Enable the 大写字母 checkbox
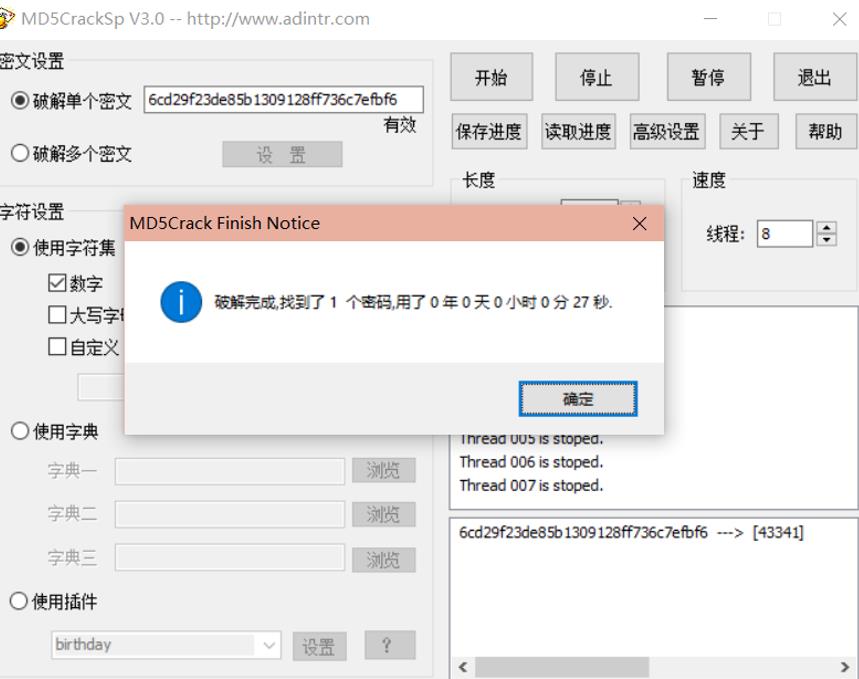The height and width of the screenshot is (679, 859). pos(57,315)
